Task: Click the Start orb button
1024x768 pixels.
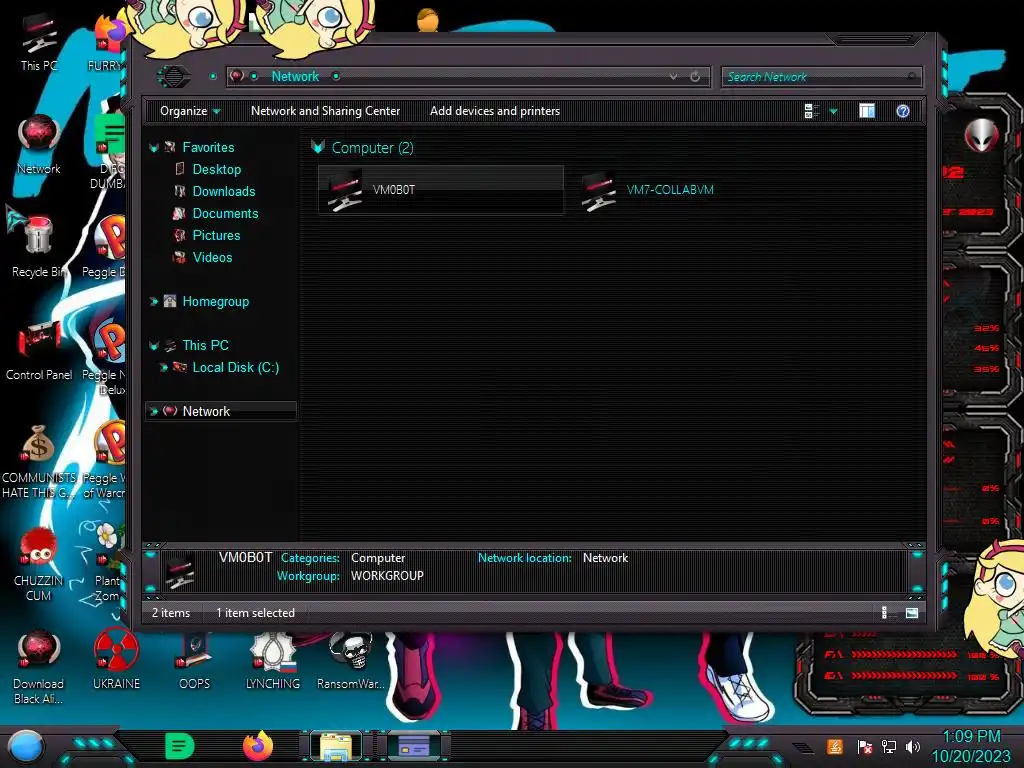Action: tap(25, 746)
